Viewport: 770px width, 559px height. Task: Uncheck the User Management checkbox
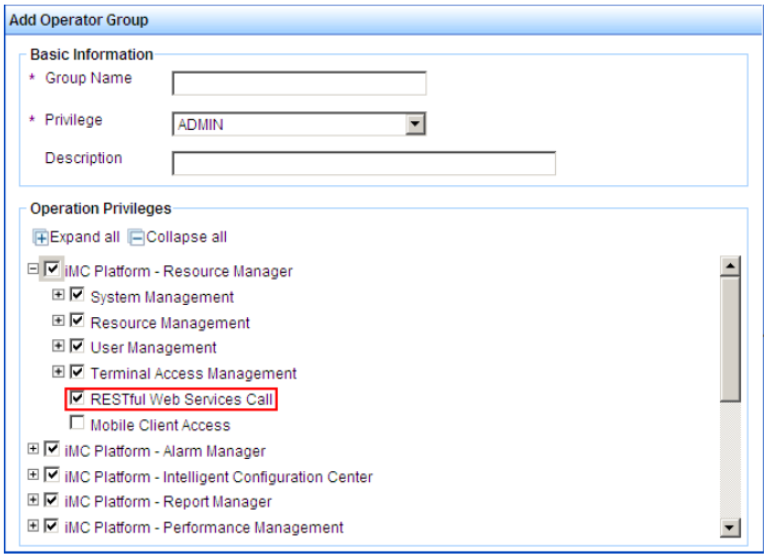tap(77, 346)
